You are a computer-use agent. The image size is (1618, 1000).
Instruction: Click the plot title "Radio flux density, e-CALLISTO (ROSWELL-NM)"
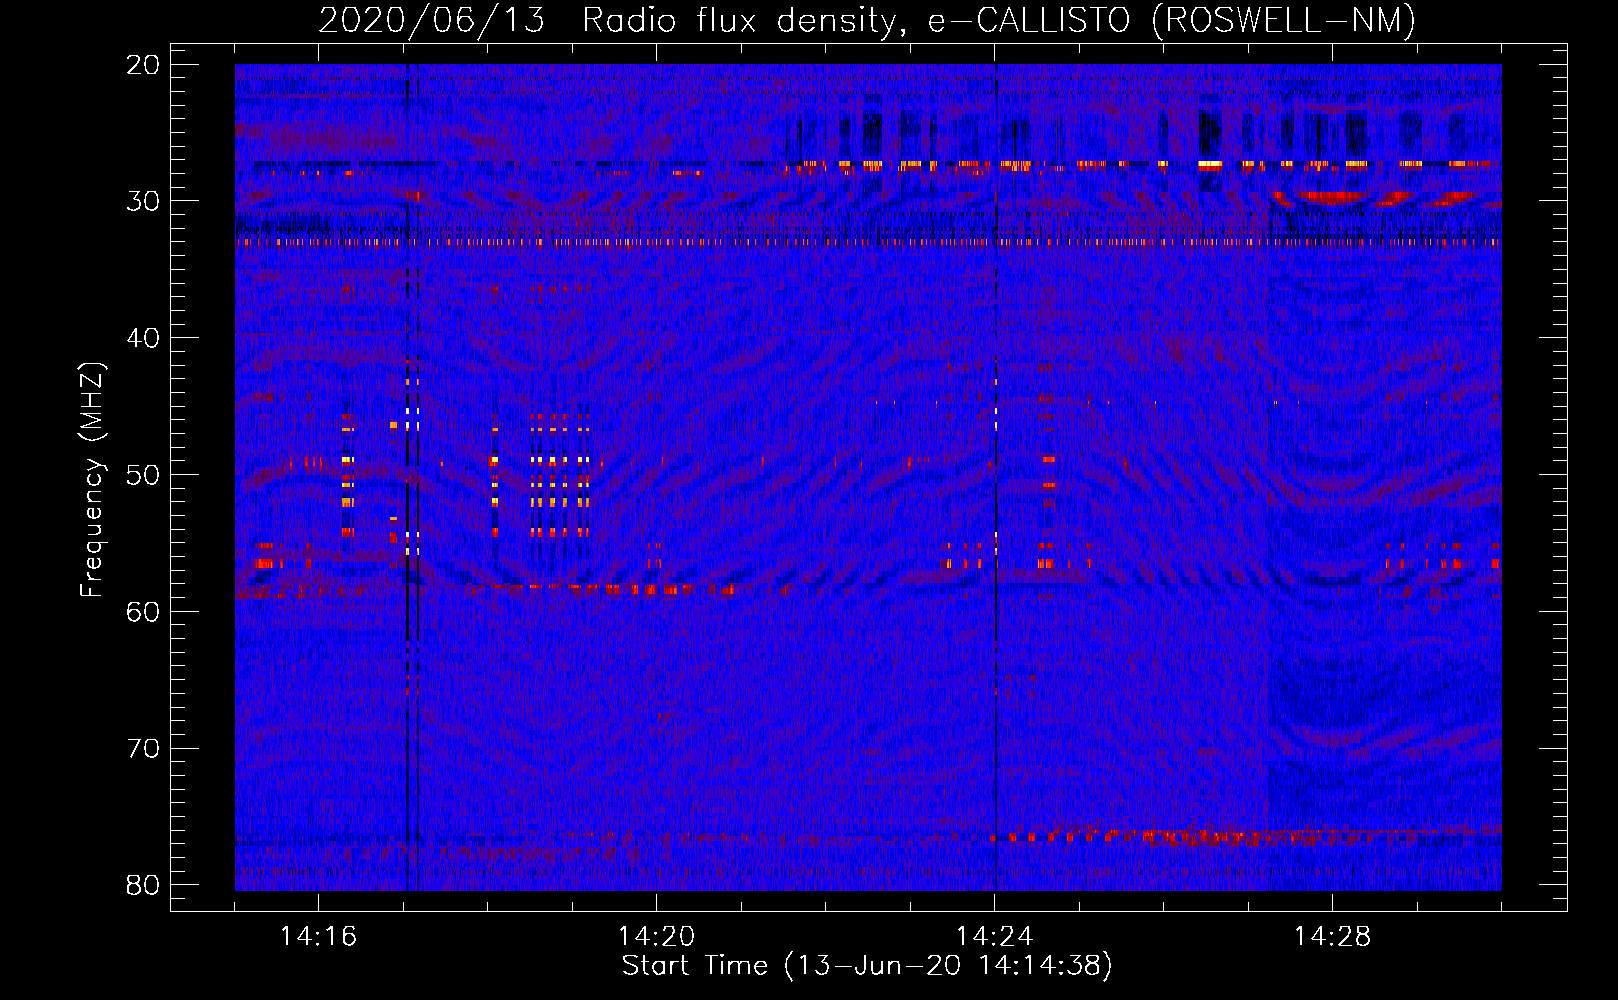[999, 20]
